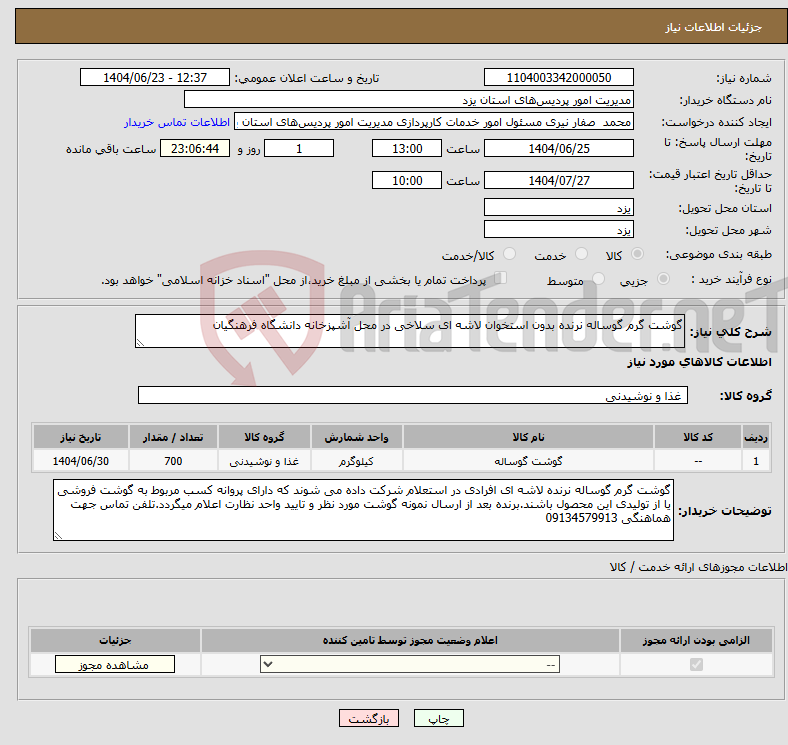Open the اطلاعات تماس خریدار link
This screenshot has height=745, width=788.
[x=177, y=123]
